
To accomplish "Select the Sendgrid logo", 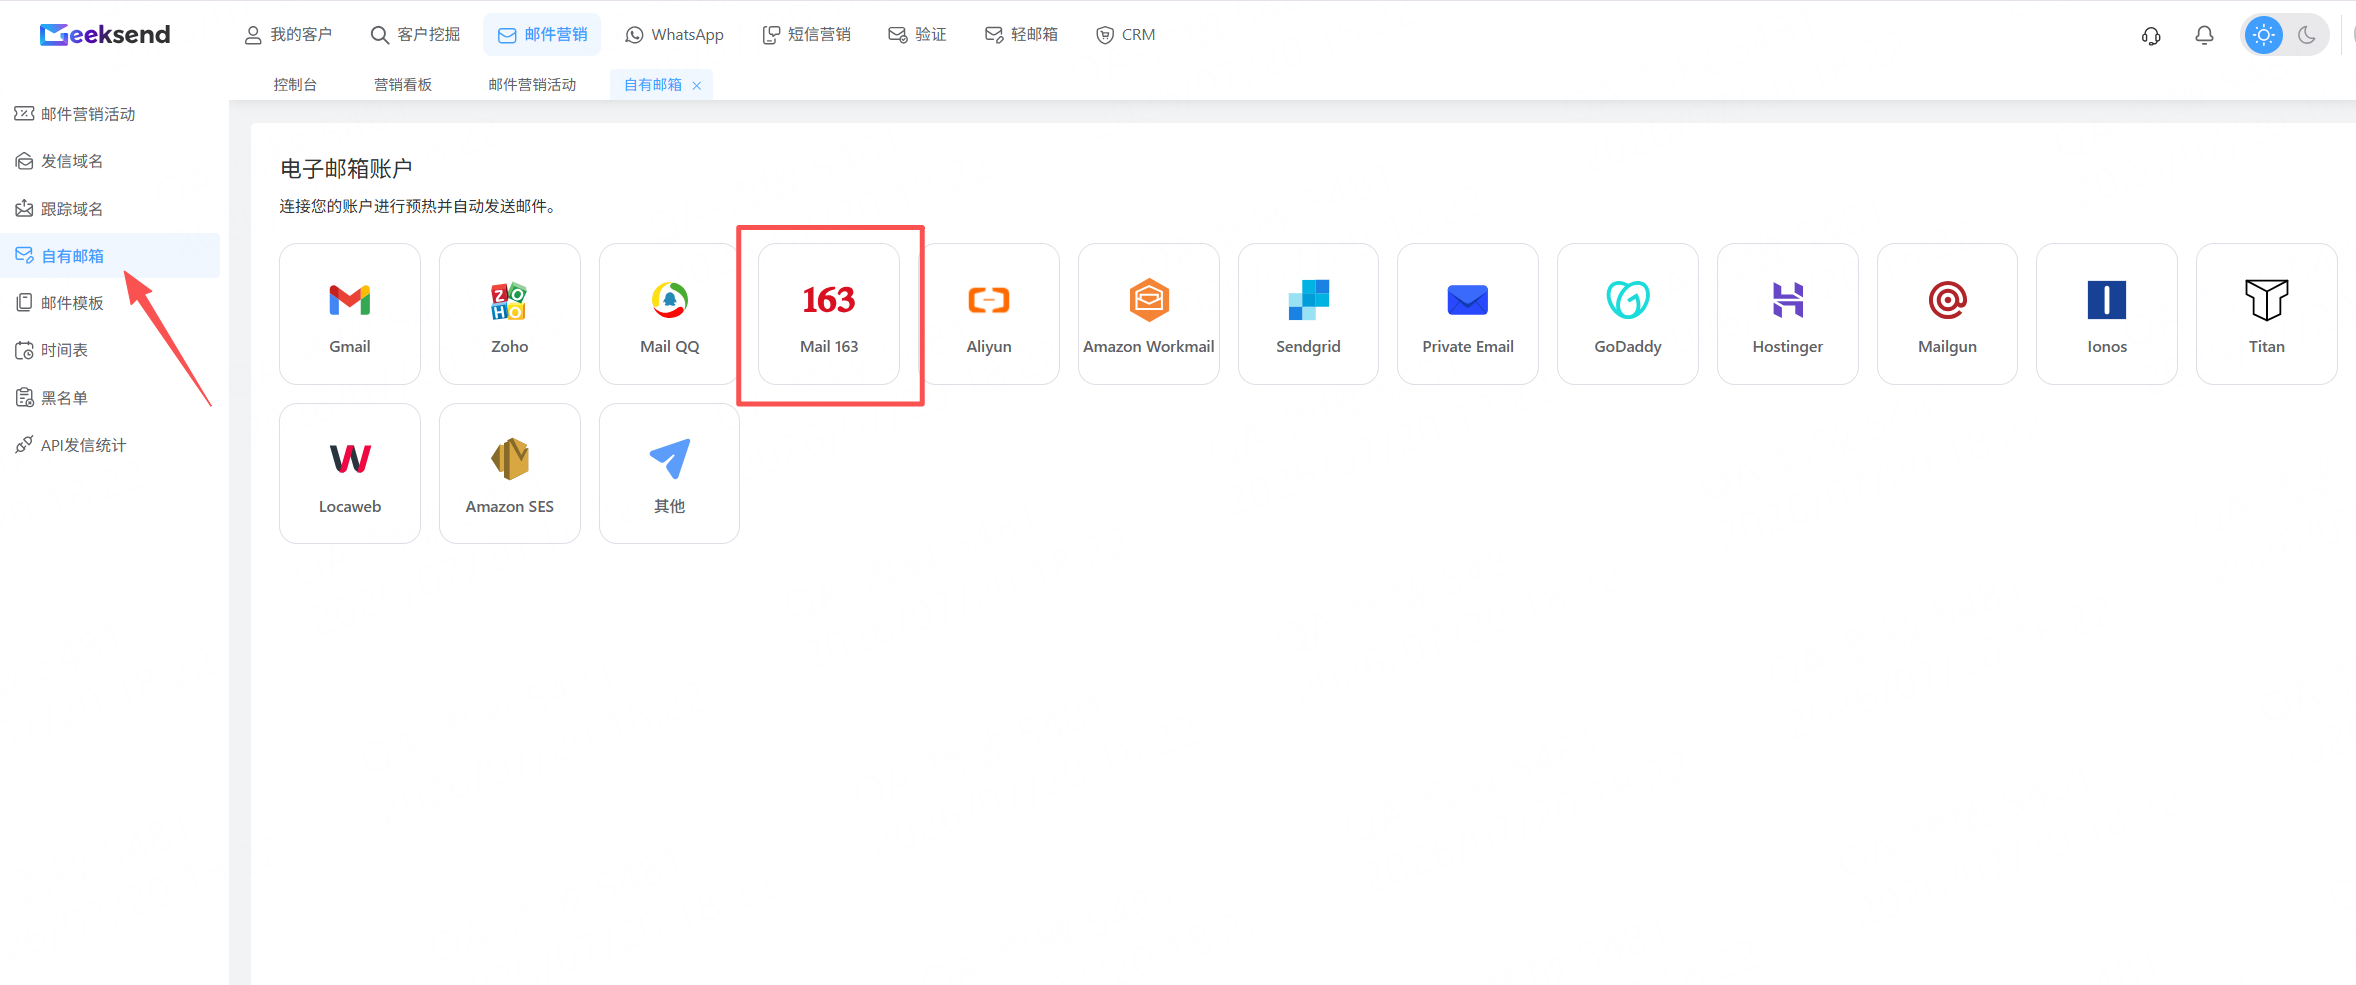I will [1308, 300].
